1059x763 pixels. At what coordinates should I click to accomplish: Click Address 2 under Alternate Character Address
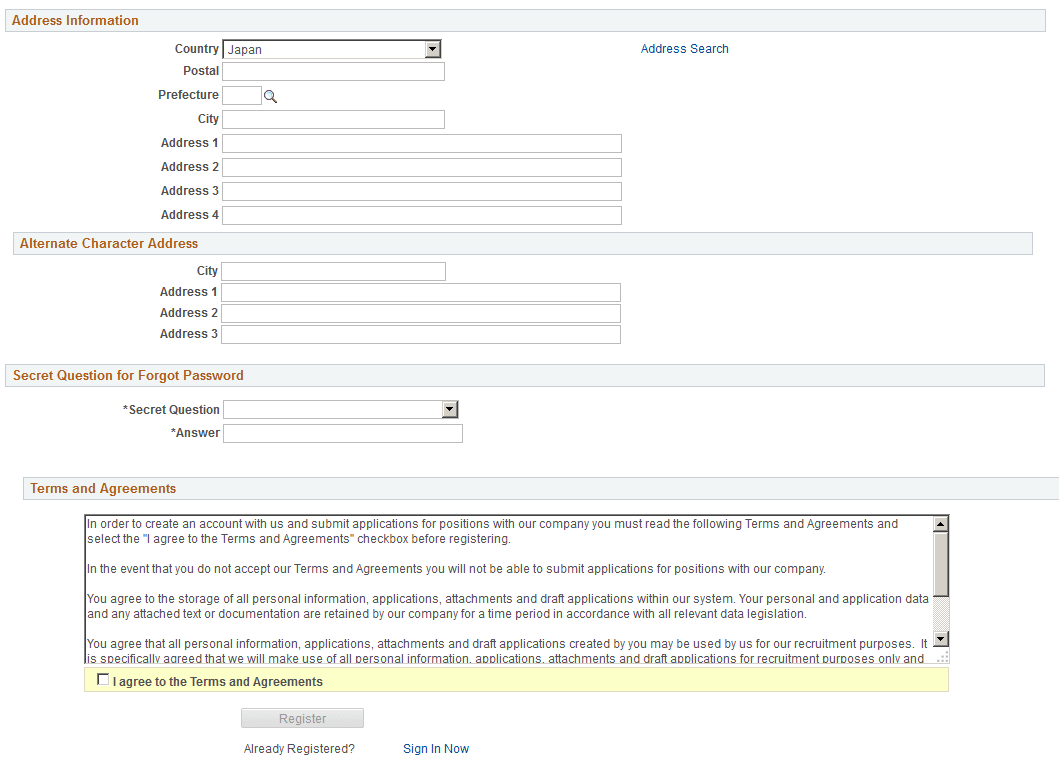click(420, 313)
